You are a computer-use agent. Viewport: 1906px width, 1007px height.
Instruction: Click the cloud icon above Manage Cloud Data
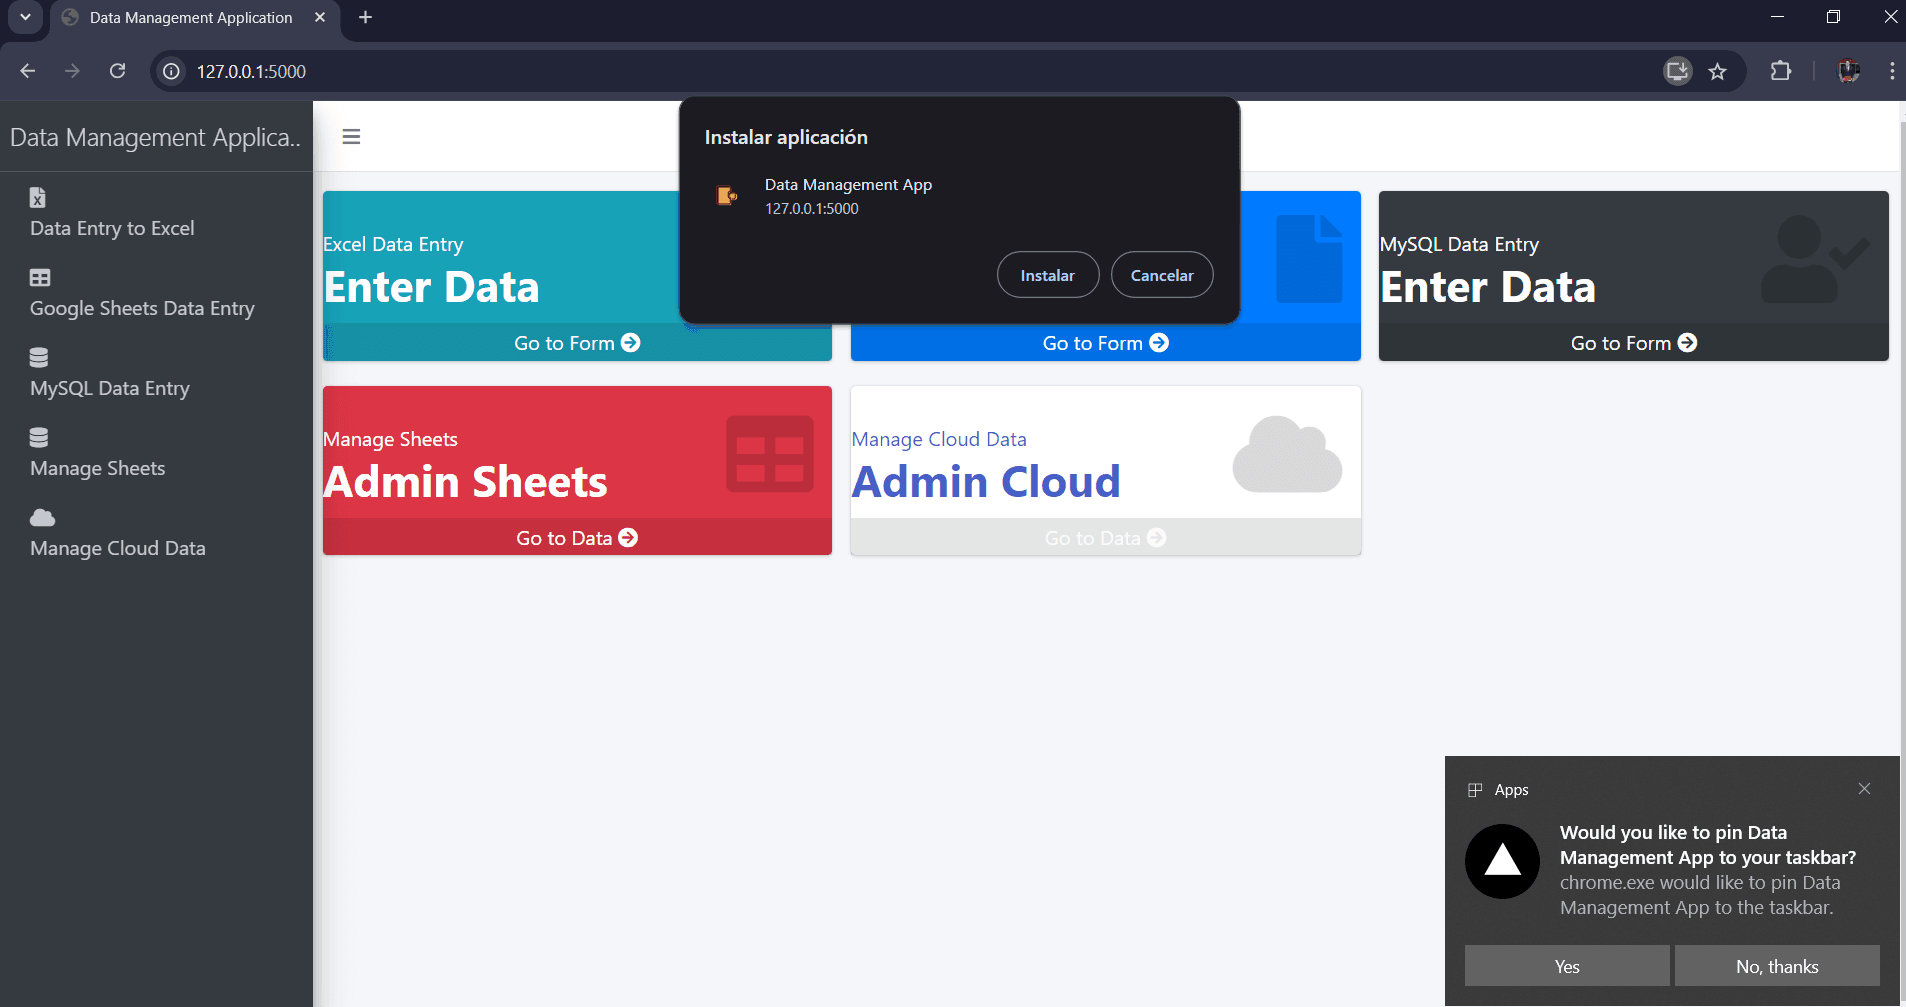pos(42,517)
